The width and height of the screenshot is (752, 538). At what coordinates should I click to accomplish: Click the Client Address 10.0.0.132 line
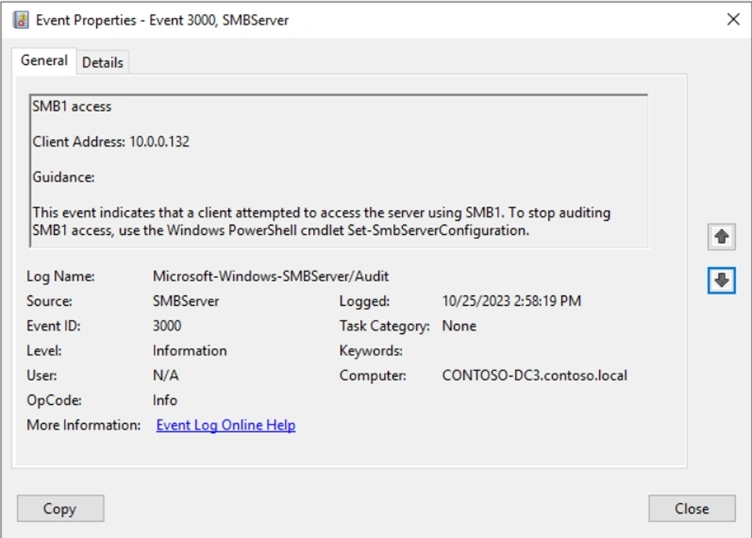(111, 142)
